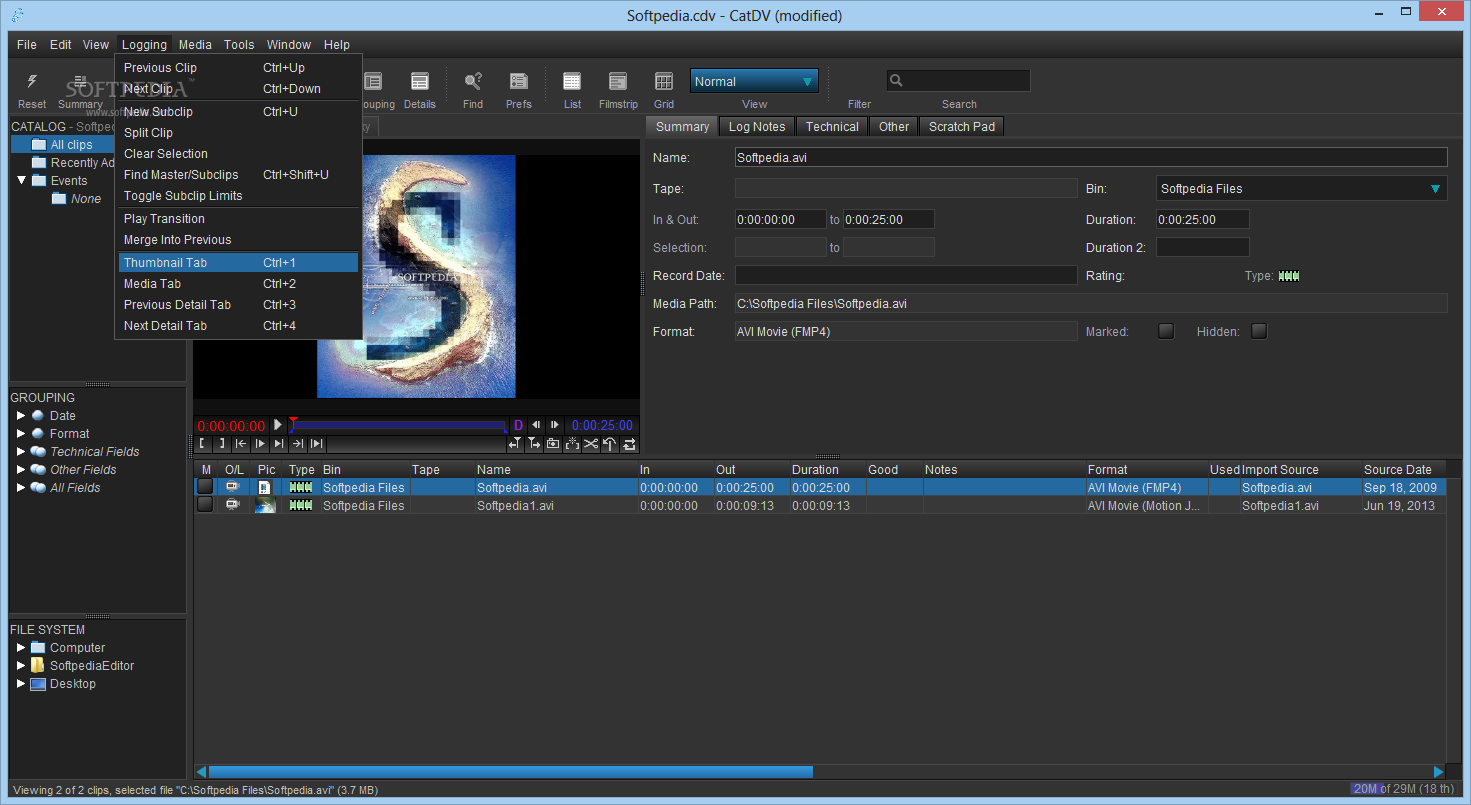Open the Details toolbar icon

pyautogui.click(x=420, y=82)
